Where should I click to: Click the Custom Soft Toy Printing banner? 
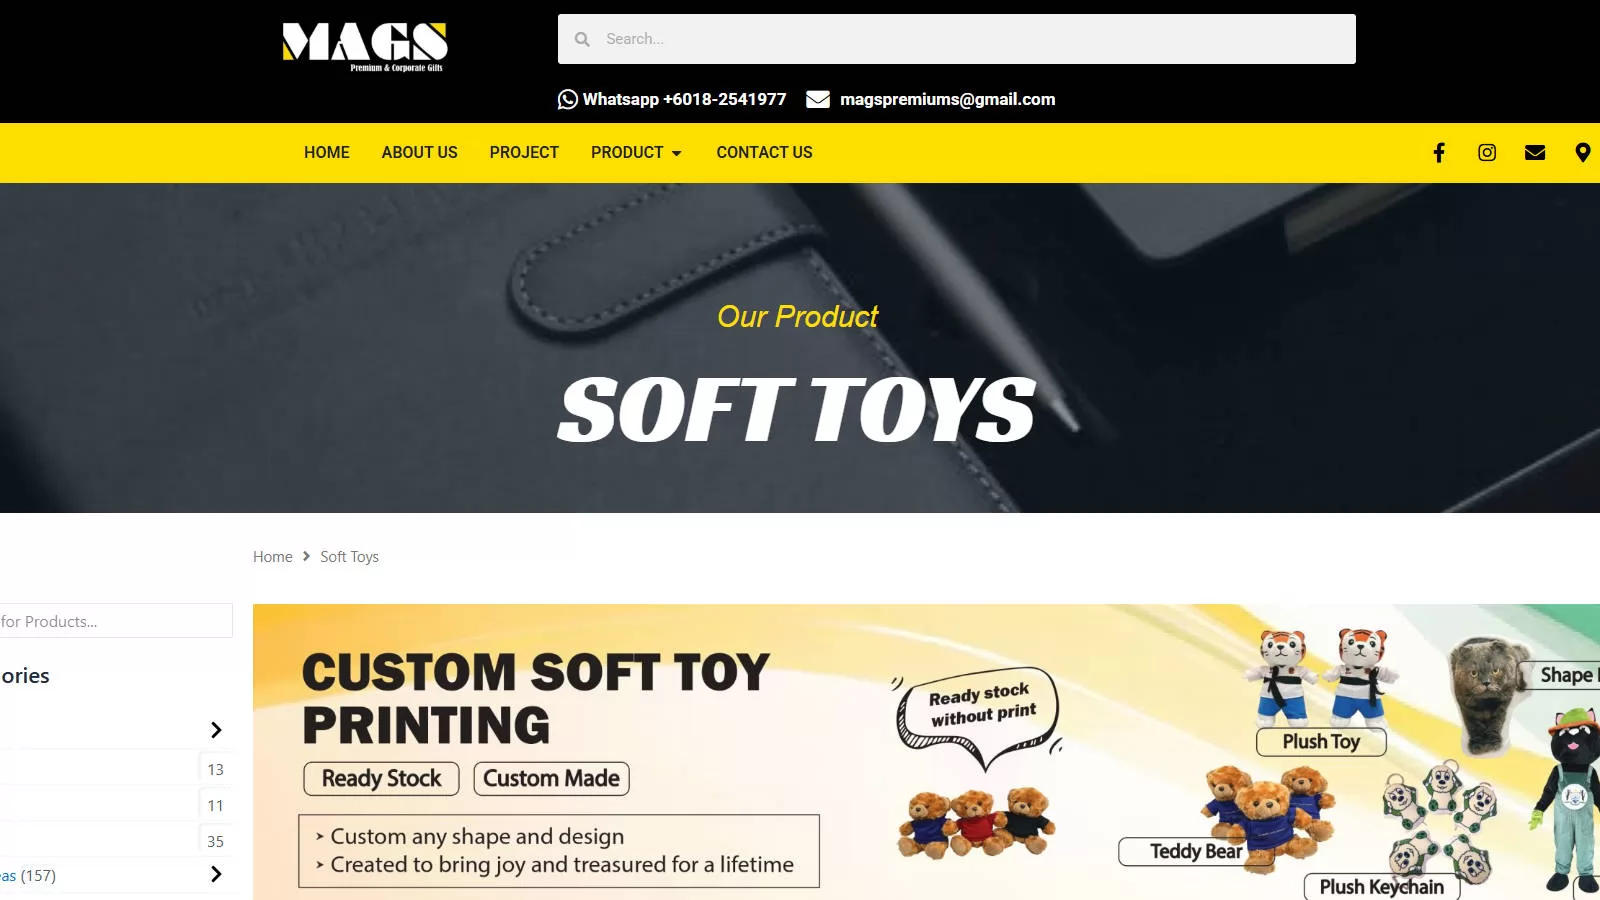926,752
